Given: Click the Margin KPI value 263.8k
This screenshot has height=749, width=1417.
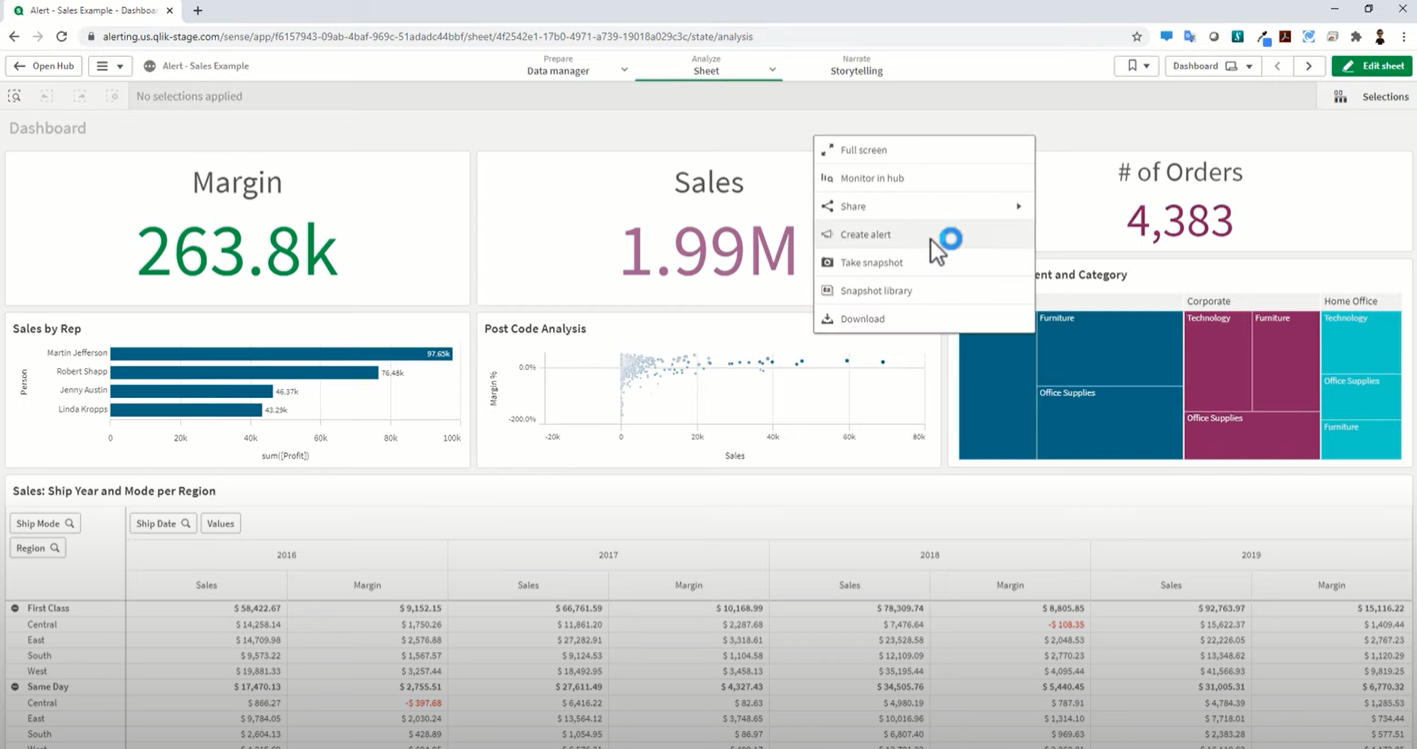Looking at the screenshot, I should [x=237, y=251].
